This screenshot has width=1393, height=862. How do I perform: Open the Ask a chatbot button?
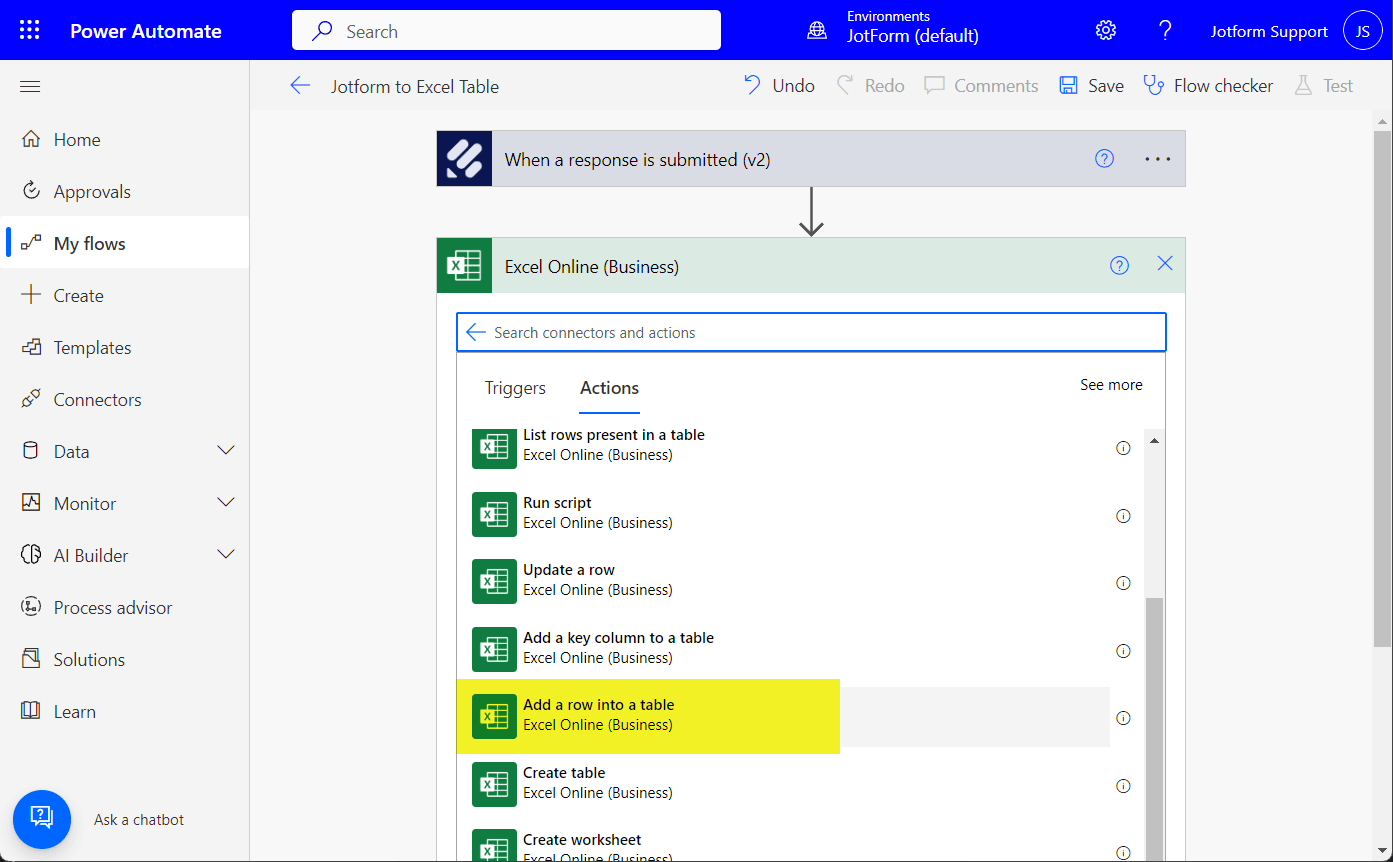(x=42, y=819)
